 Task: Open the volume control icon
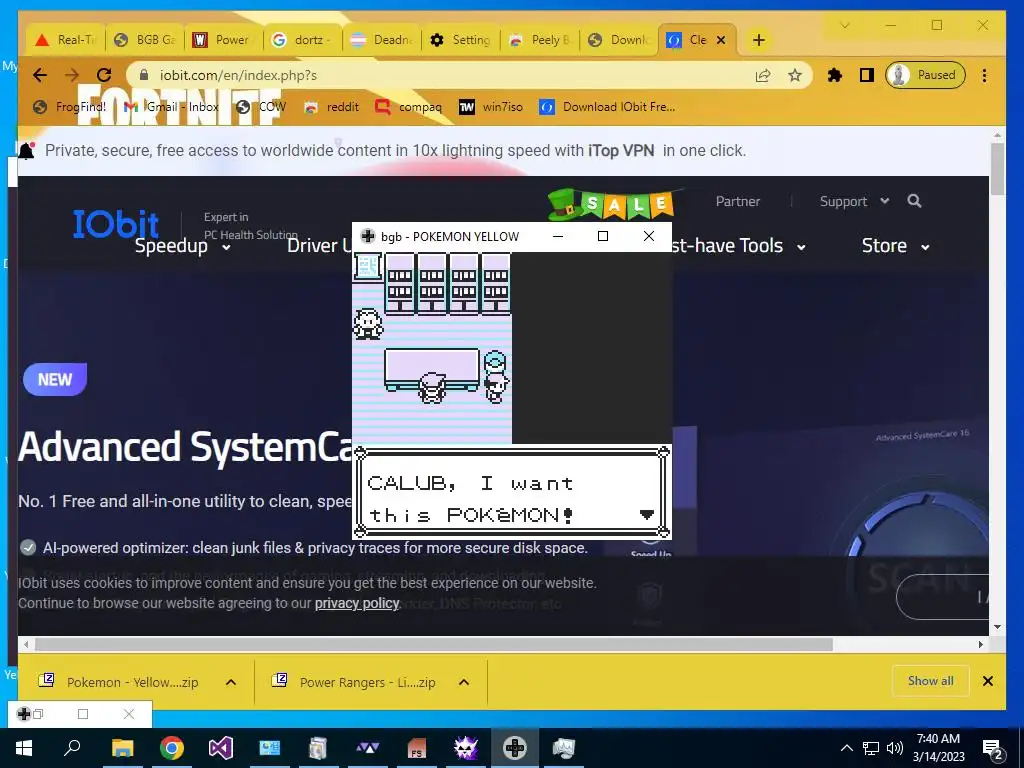[x=895, y=748]
